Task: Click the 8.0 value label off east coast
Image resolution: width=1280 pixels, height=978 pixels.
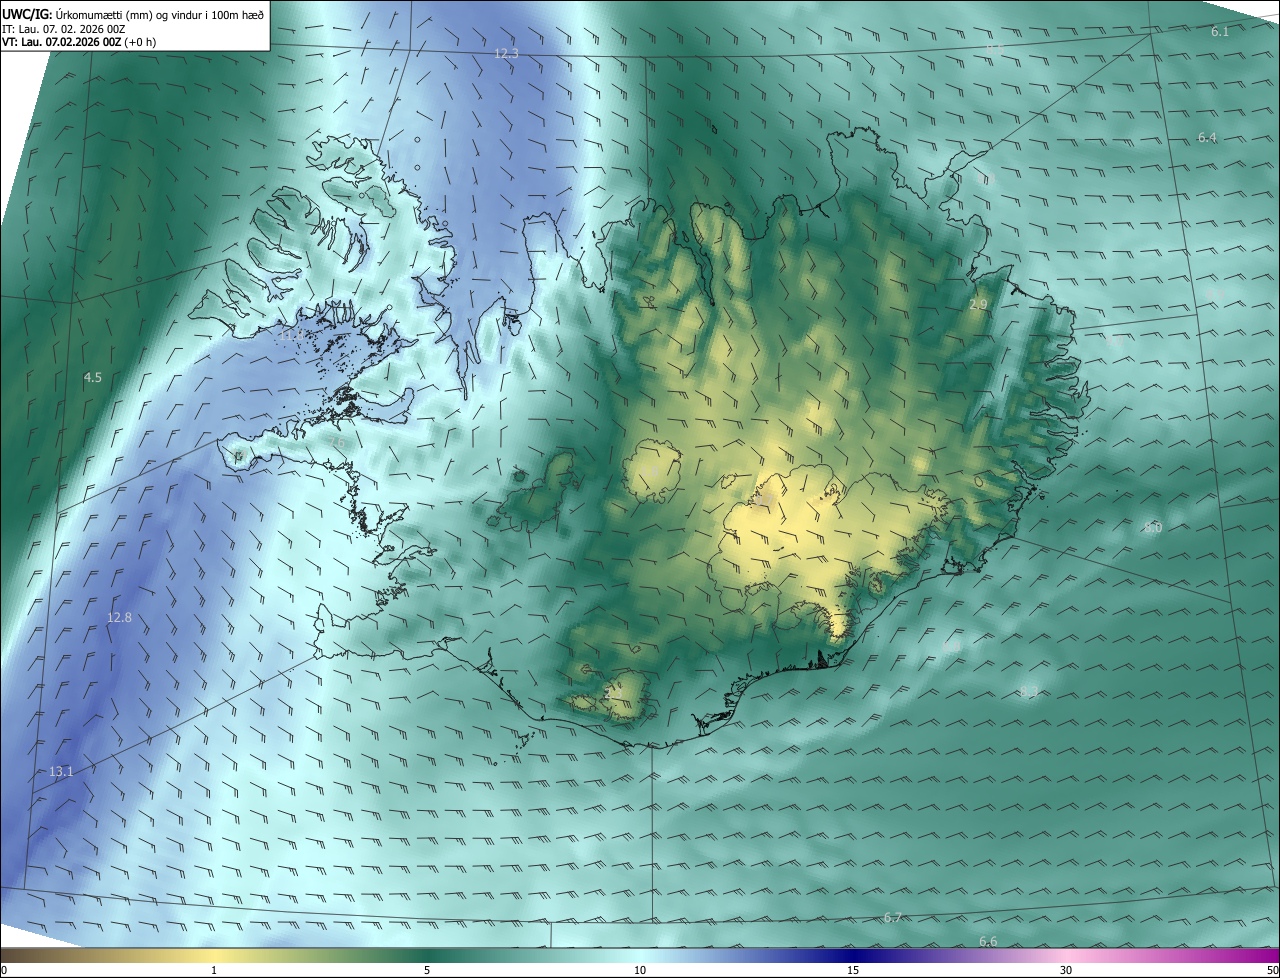Action: pos(1153,527)
